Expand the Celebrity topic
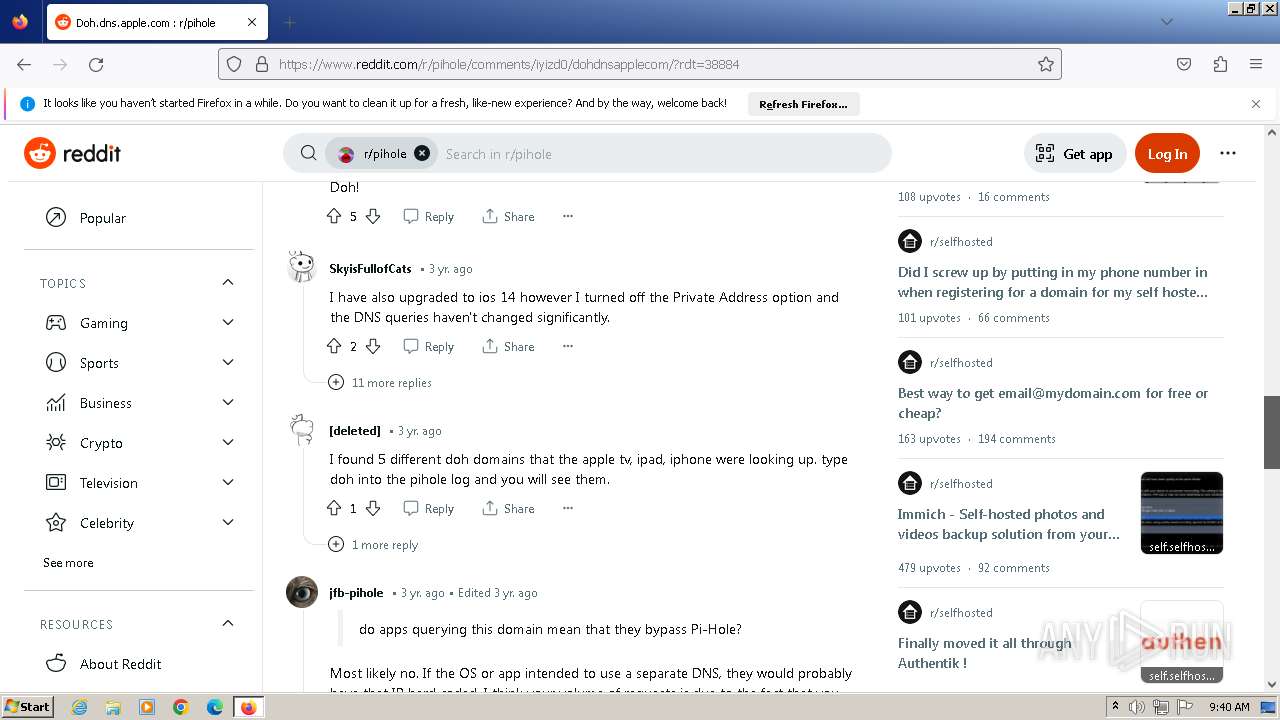 tap(228, 523)
